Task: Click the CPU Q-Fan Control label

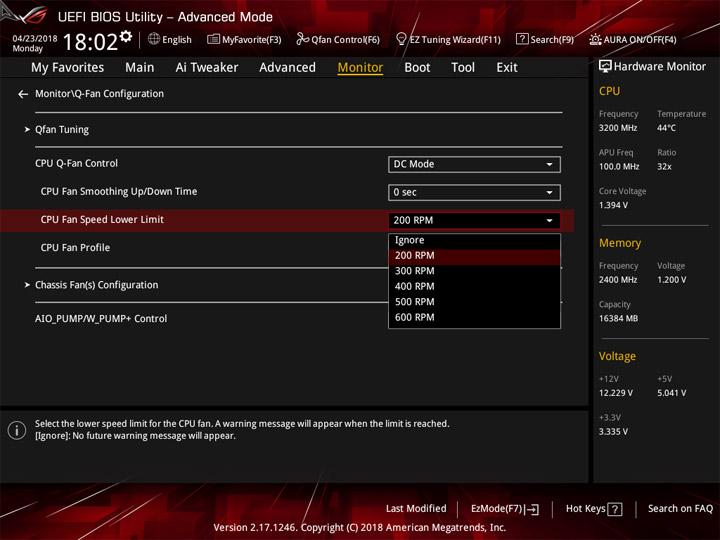Action: point(76,163)
